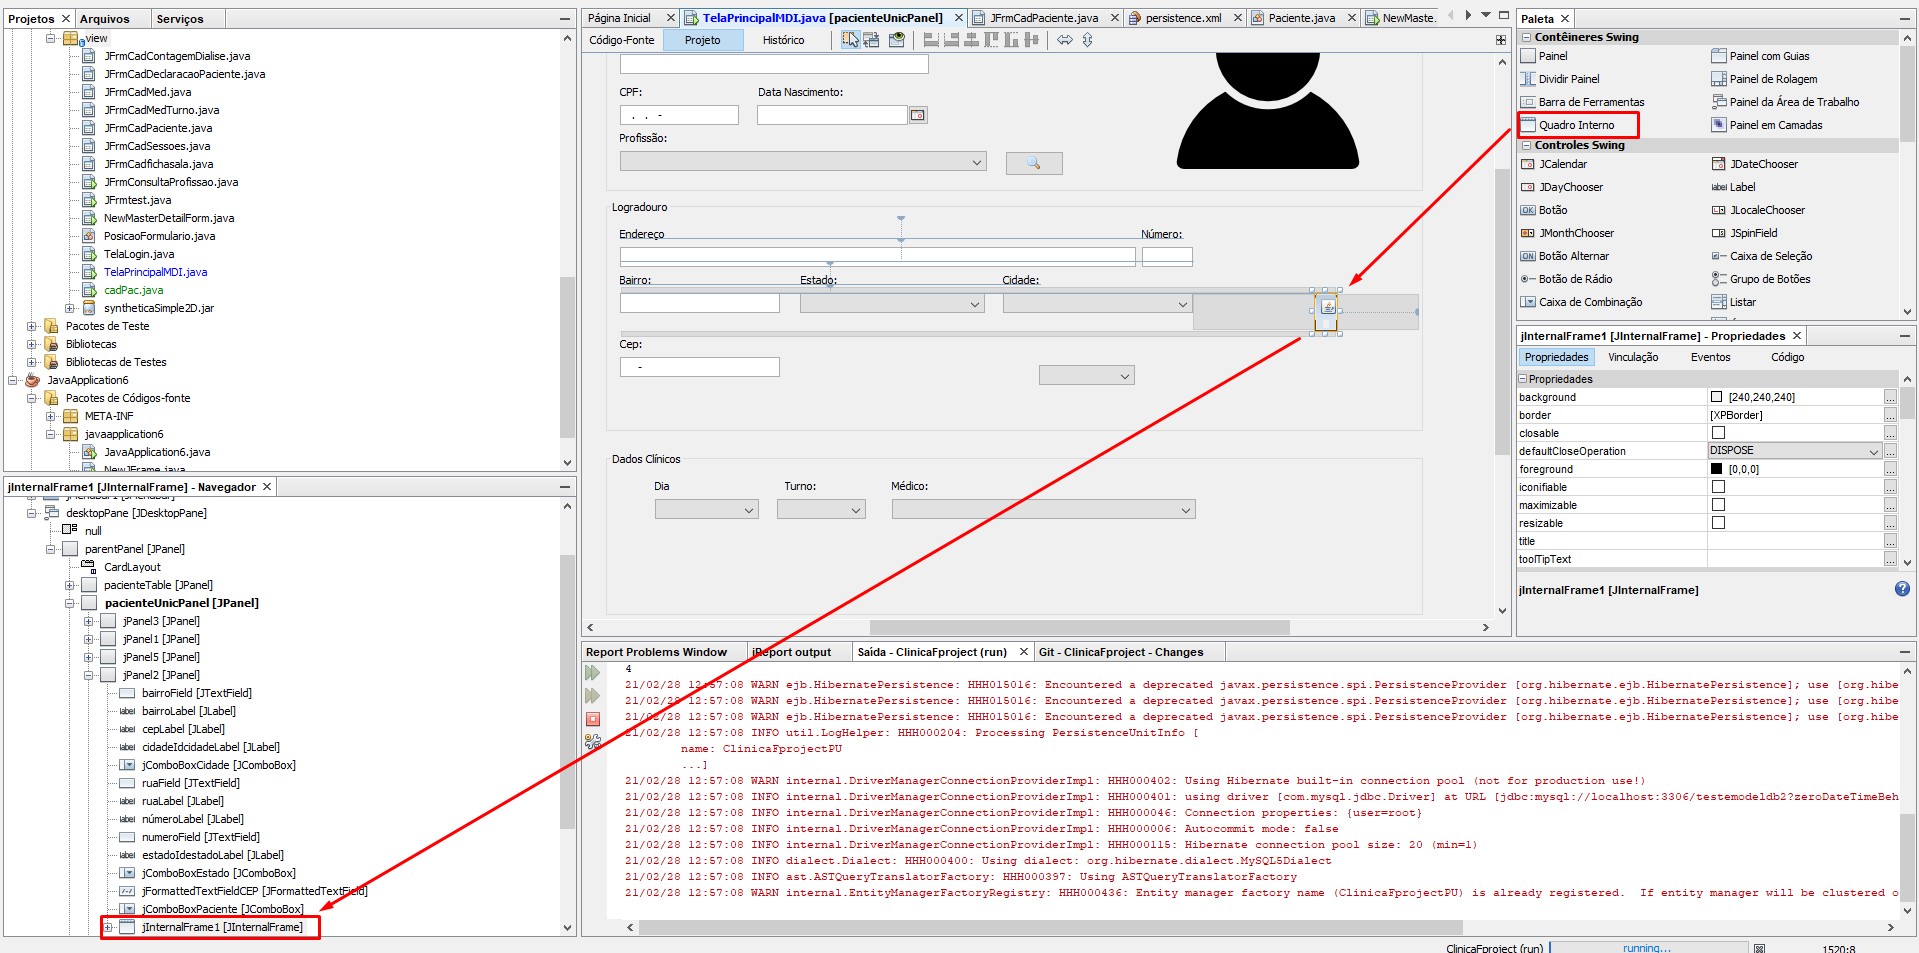Click the magnifier search button near Profissão

click(x=1034, y=163)
